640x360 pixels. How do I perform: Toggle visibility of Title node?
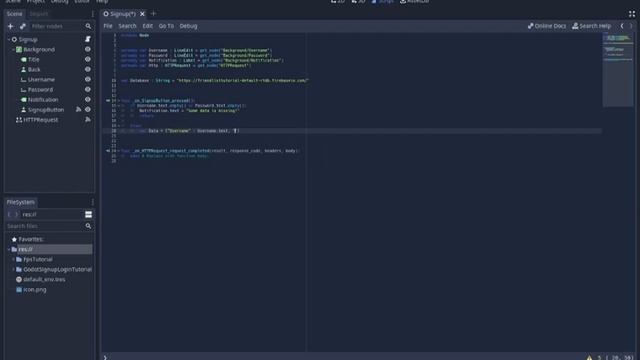click(x=88, y=59)
